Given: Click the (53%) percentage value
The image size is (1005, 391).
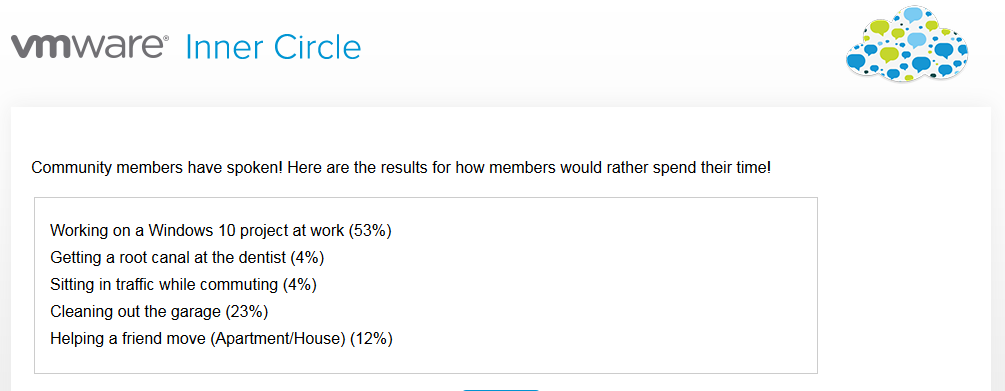Looking at the screenshot, I should [x=370, y=230].
